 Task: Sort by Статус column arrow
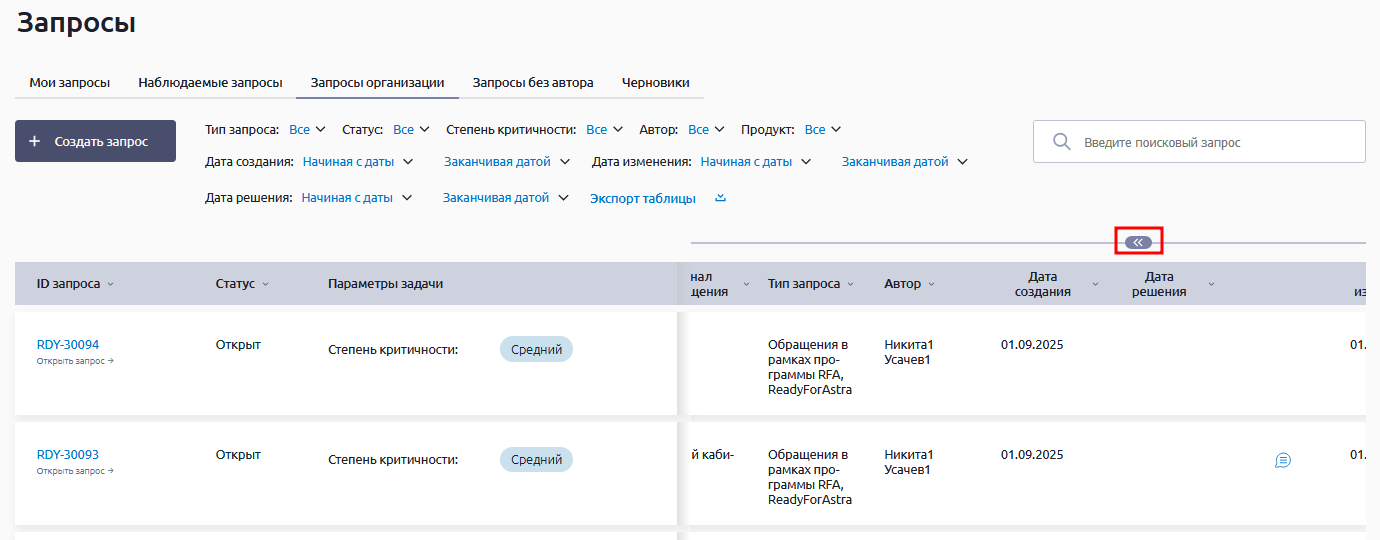pyautogui.click(x=266, y=284)
